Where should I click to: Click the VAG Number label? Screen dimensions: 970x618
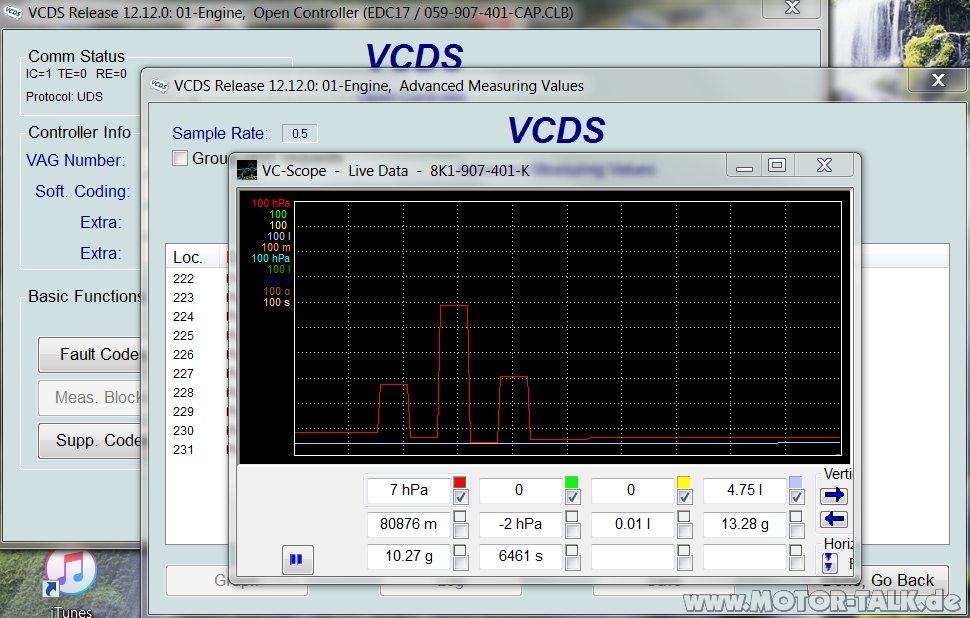coord(75,160)
